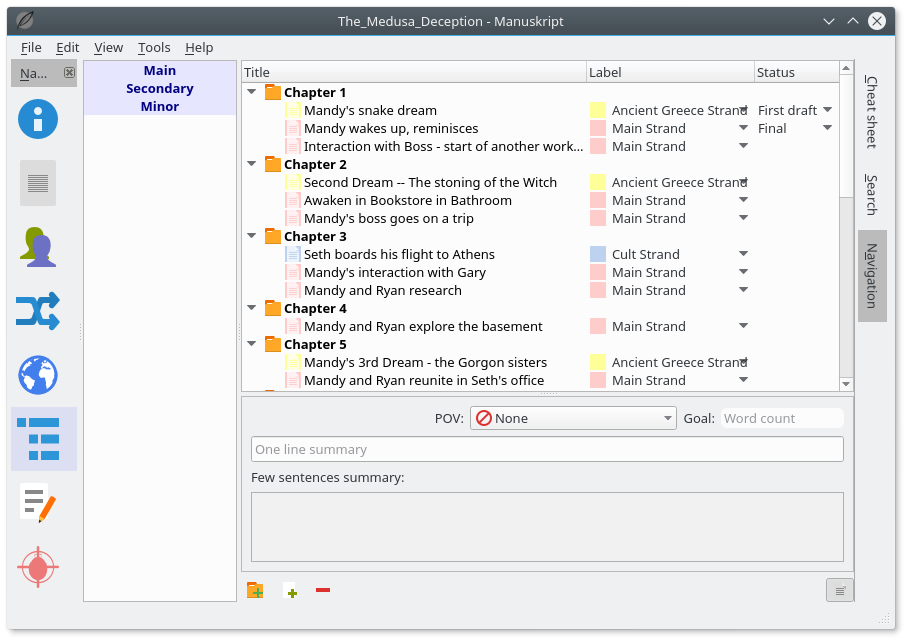Screen dimensions: 908x642
Task: Click the yellow label swatch for Mandy's snake dream
Action: (598, 111)
